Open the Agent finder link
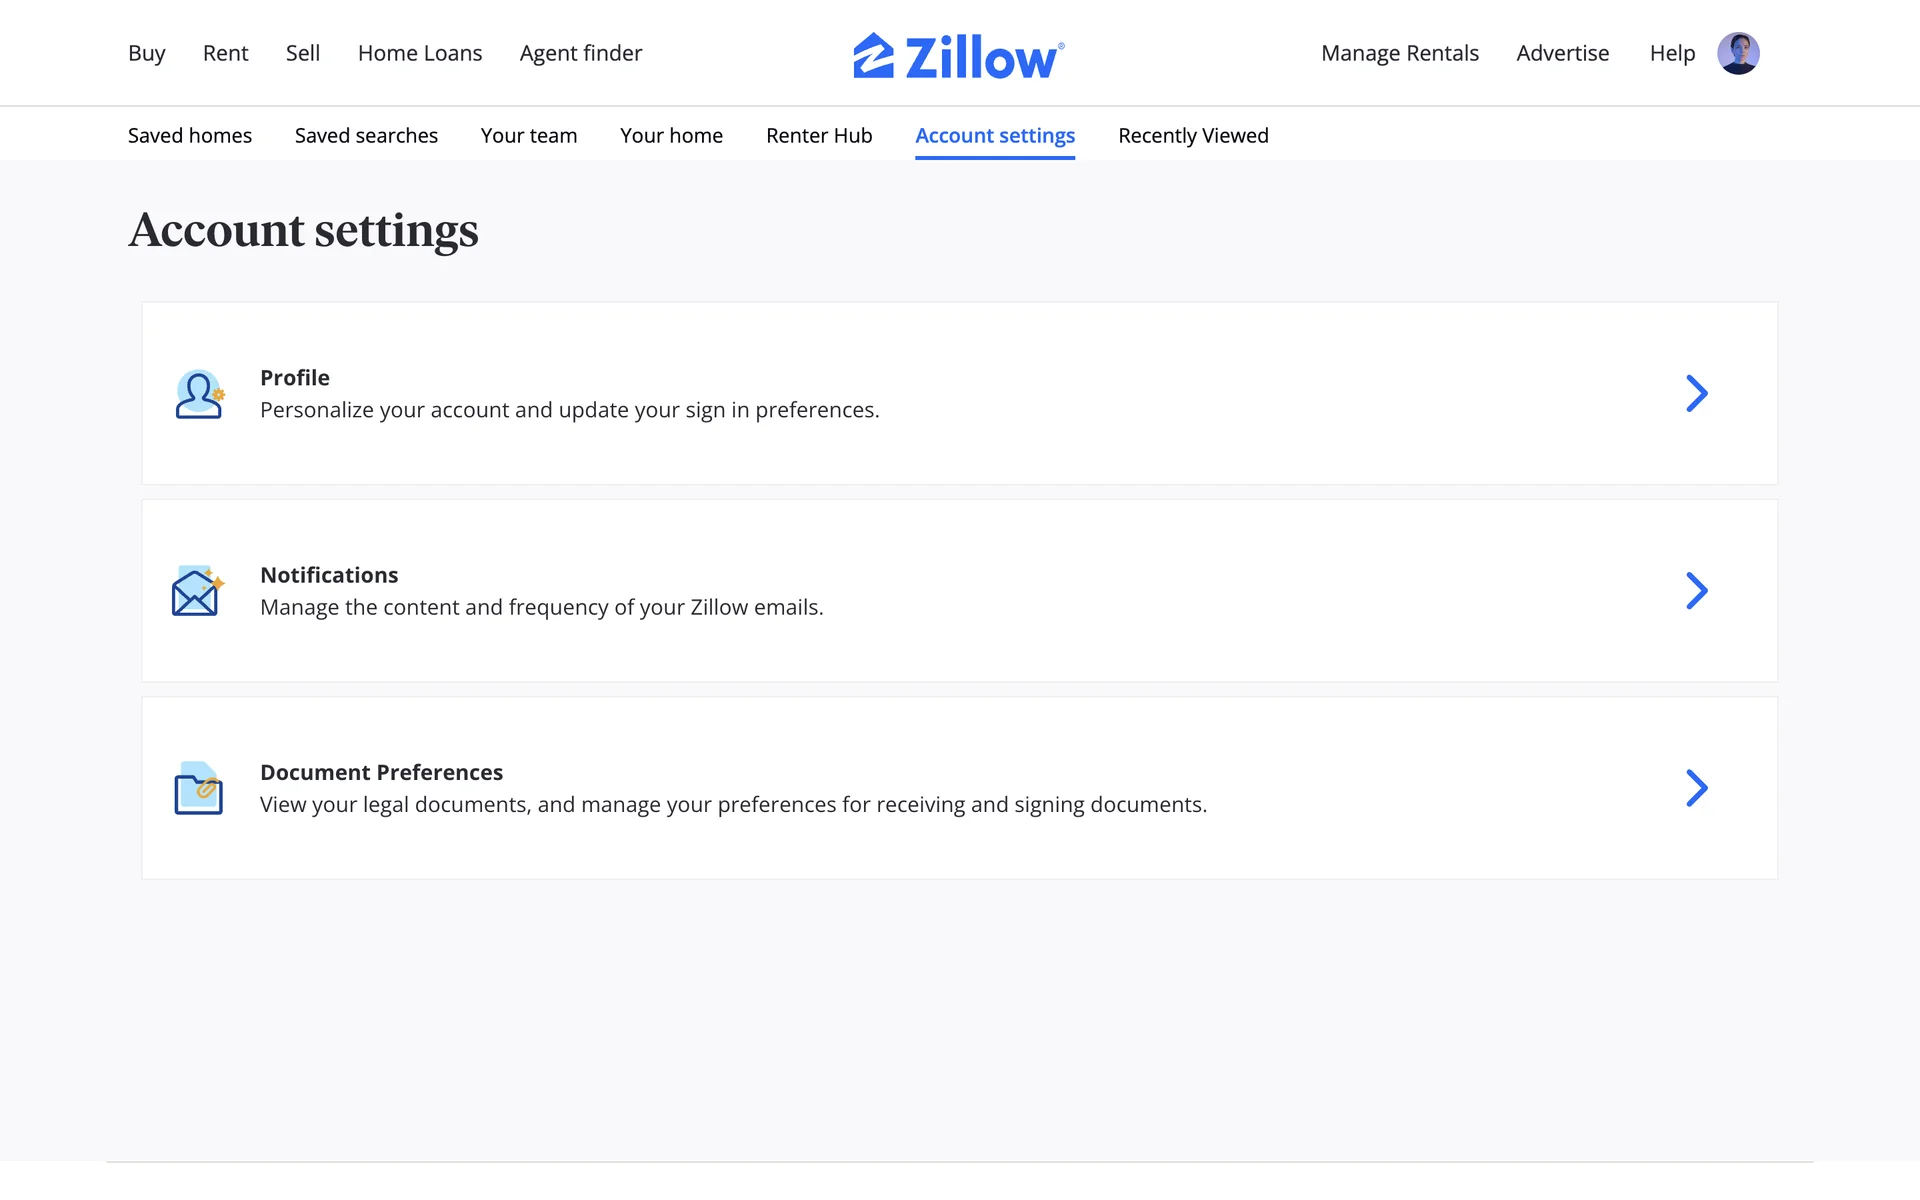1920x1200 pixels. pyautogui.click(x=581, y=54)
